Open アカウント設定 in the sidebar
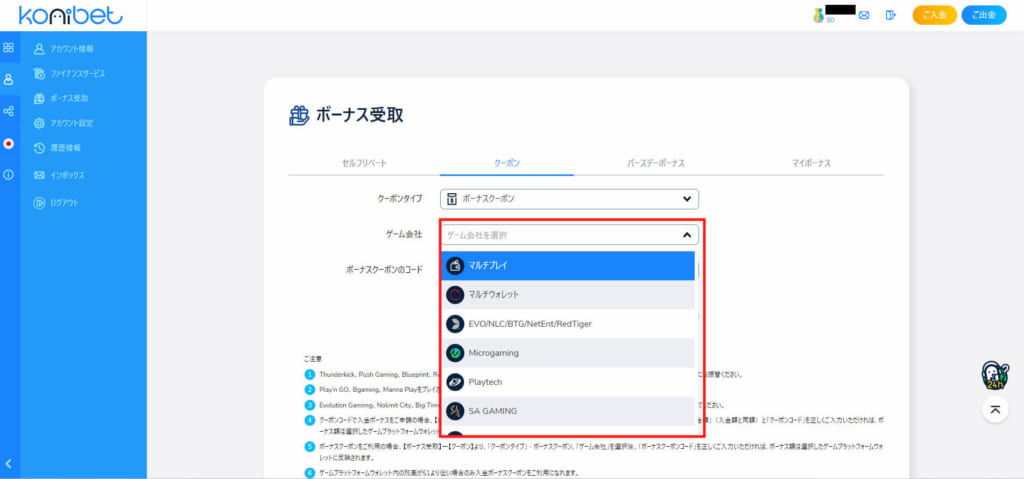Image resolution: width=1024 pixels, height=479 pixels. [63, 124]
